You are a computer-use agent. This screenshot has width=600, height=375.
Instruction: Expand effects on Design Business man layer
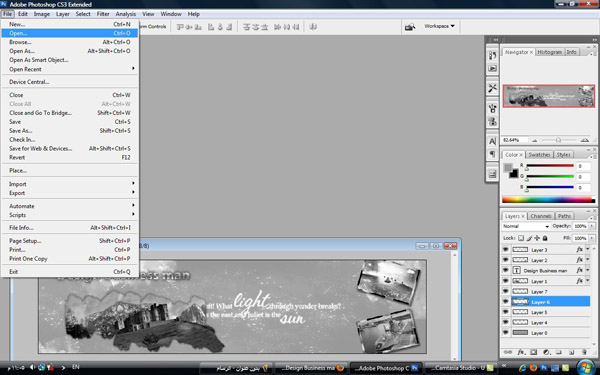(x=588, y=270)
